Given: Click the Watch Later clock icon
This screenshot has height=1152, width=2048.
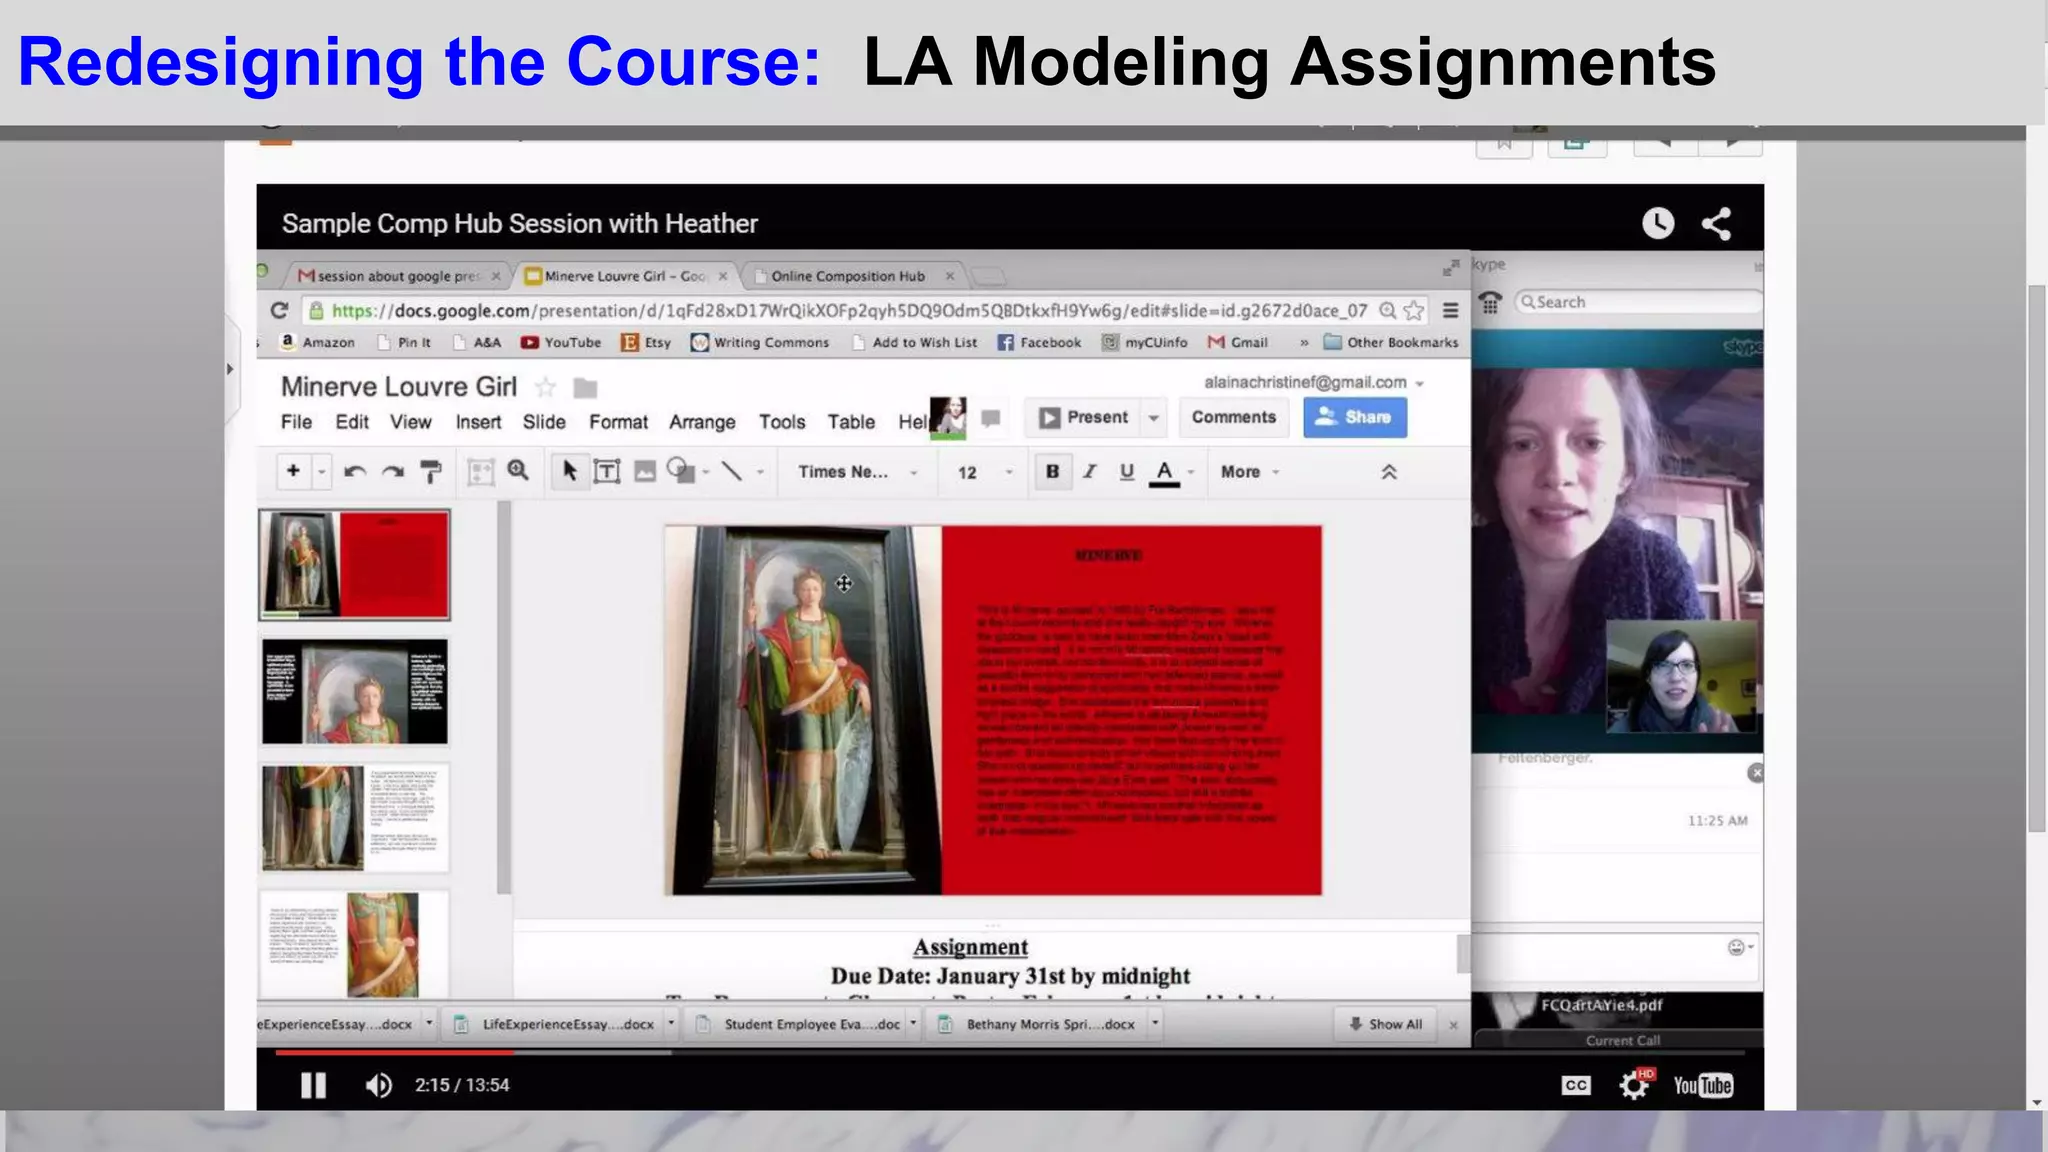Looking at the screenshot, I should [x=1658, y=223].
